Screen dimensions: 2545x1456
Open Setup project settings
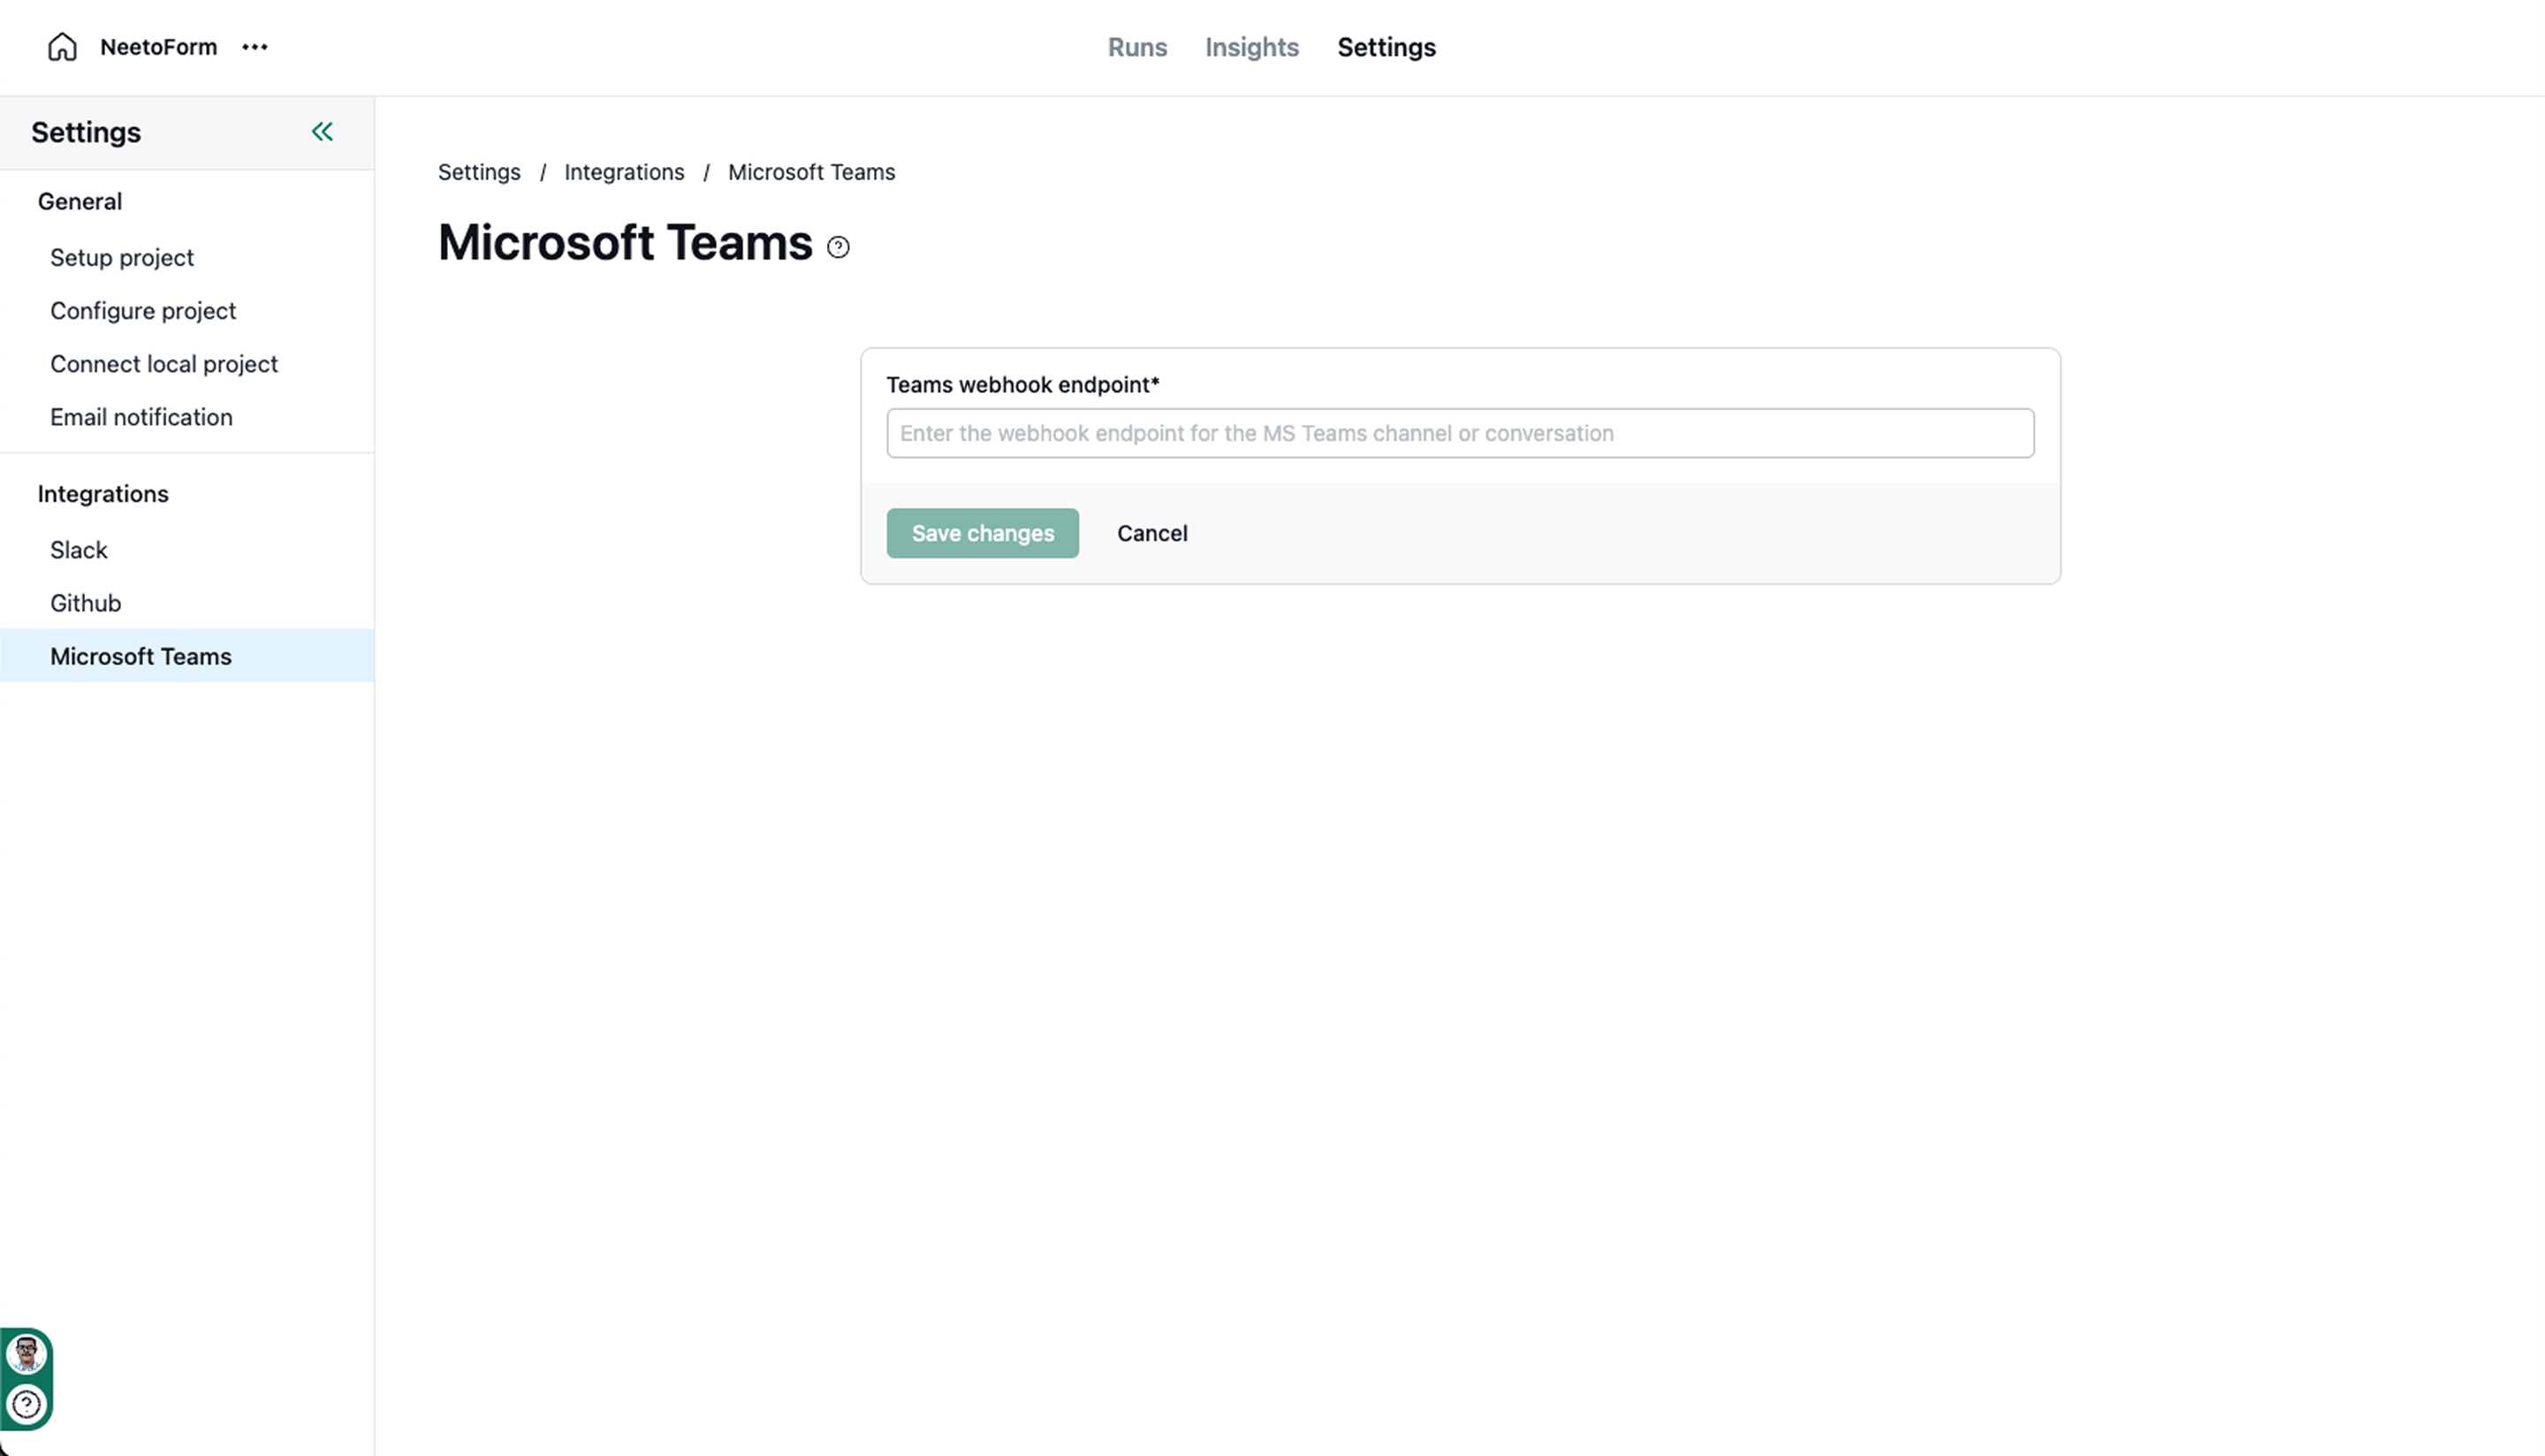[122, 258]
